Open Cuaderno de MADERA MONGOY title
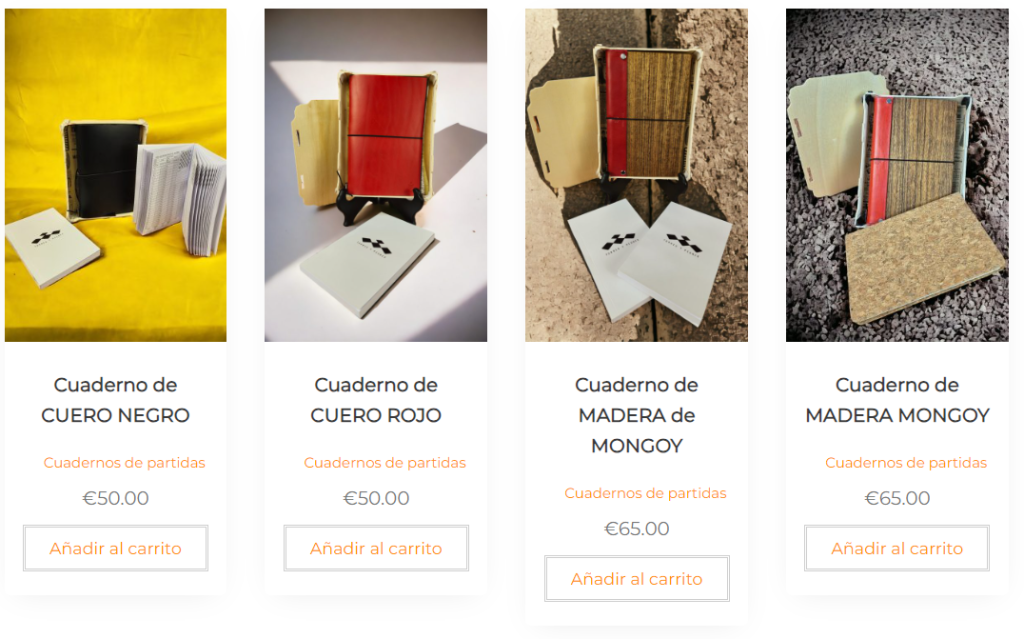Viewport: 1024px width, 639px height. tap(897, 400)
